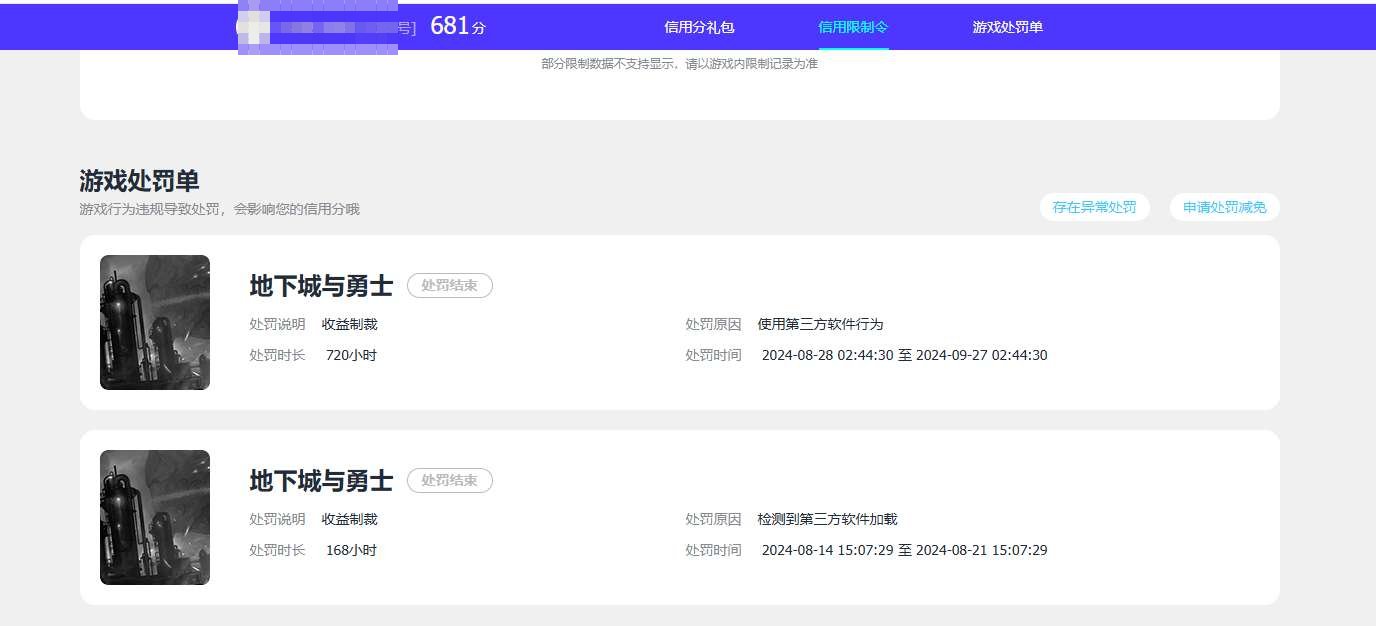Click the date range starting 2024-08-14 15:07:29
Viewport: 1376px width, 626px height.
tap(904, 550)
